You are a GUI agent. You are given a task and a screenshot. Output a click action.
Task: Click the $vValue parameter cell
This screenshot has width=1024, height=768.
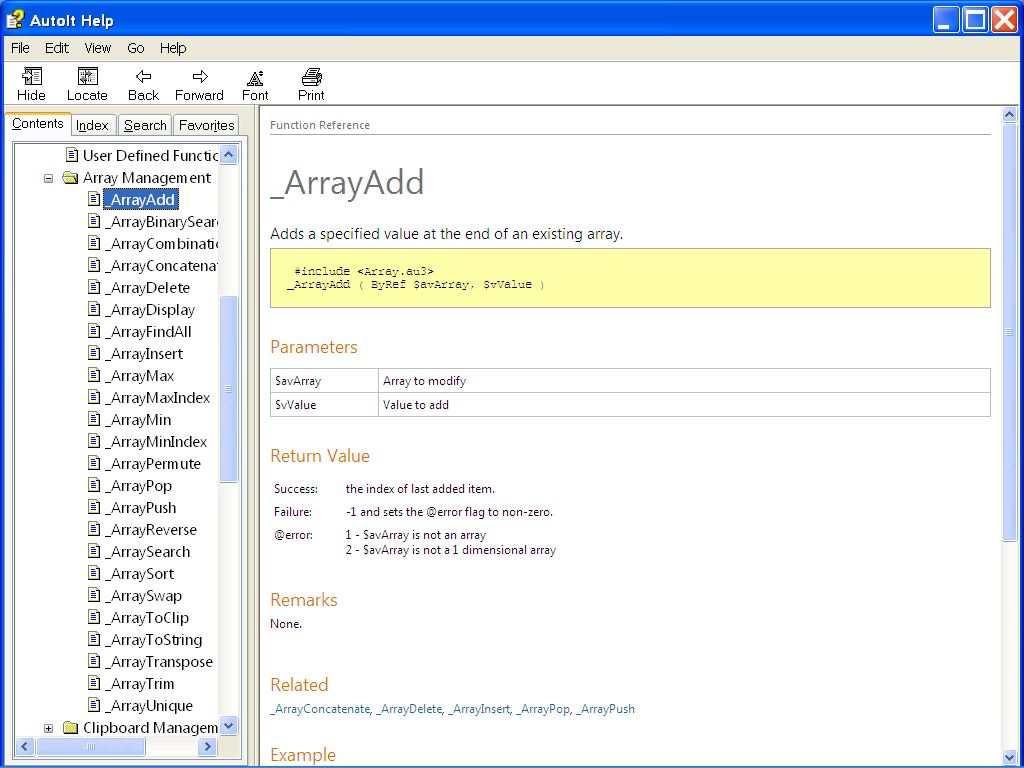point(325,405)
